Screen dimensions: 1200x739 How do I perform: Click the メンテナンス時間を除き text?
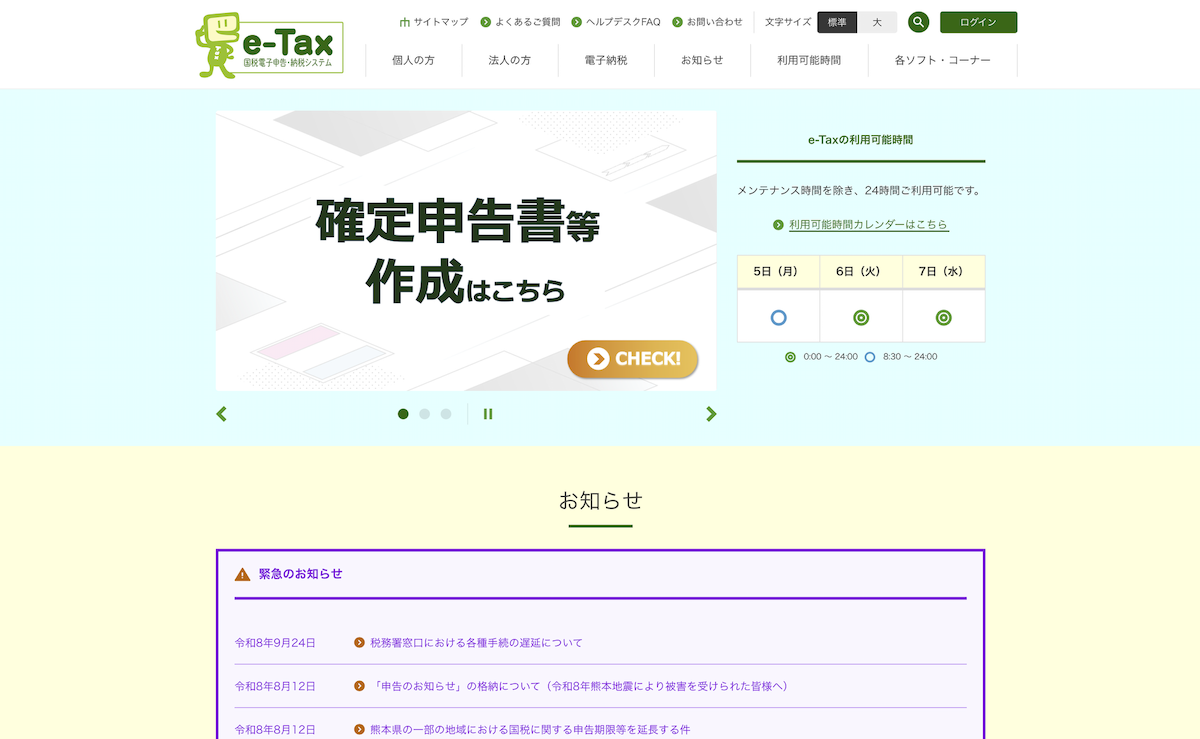pos(860,190)
